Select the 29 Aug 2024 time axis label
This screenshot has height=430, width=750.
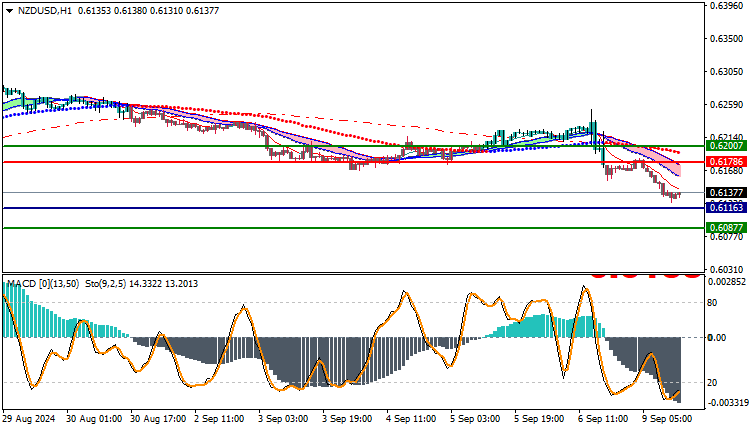pyautogui.click(x=29, y=419)
